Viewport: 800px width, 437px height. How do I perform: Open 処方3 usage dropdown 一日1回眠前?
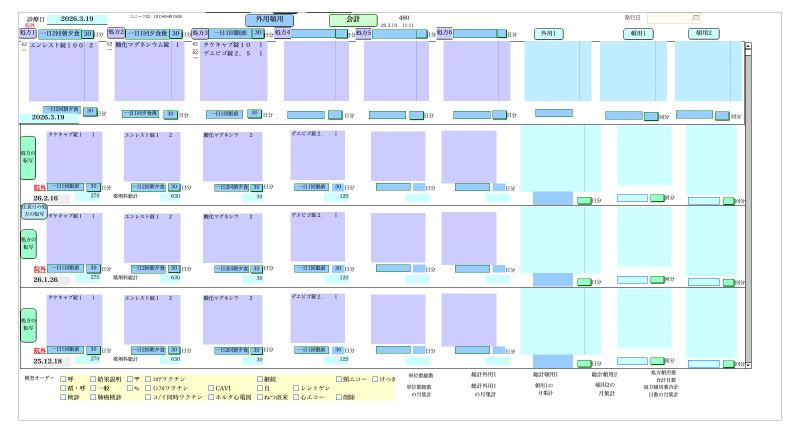click(x=228, y=33)
